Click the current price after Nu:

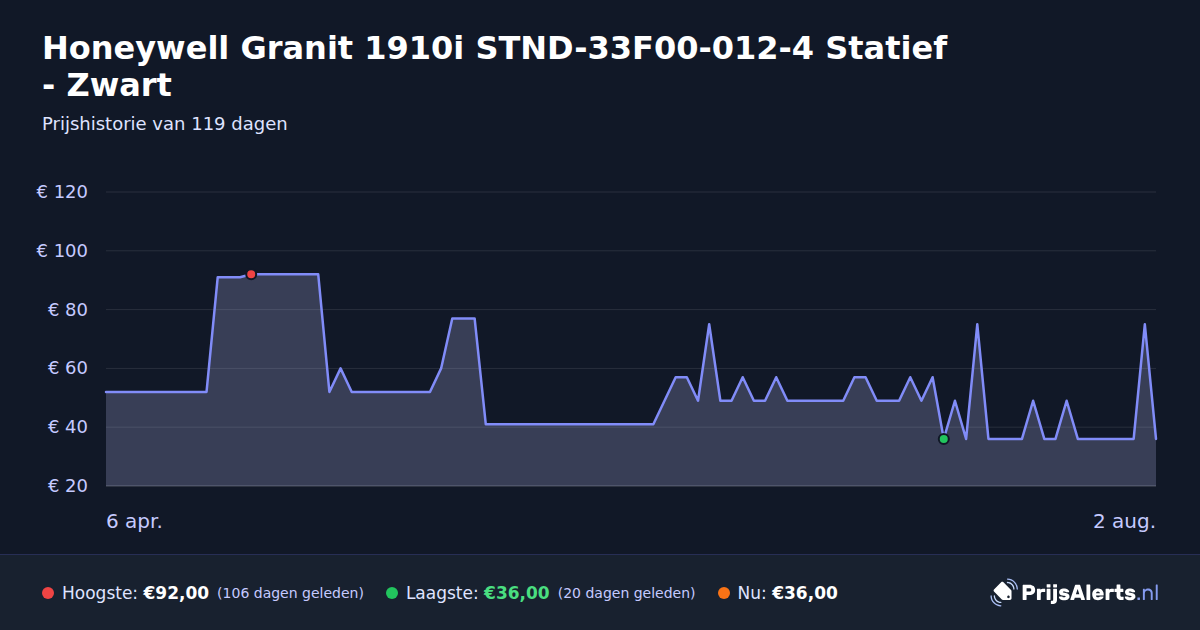[x=805, y=593]
